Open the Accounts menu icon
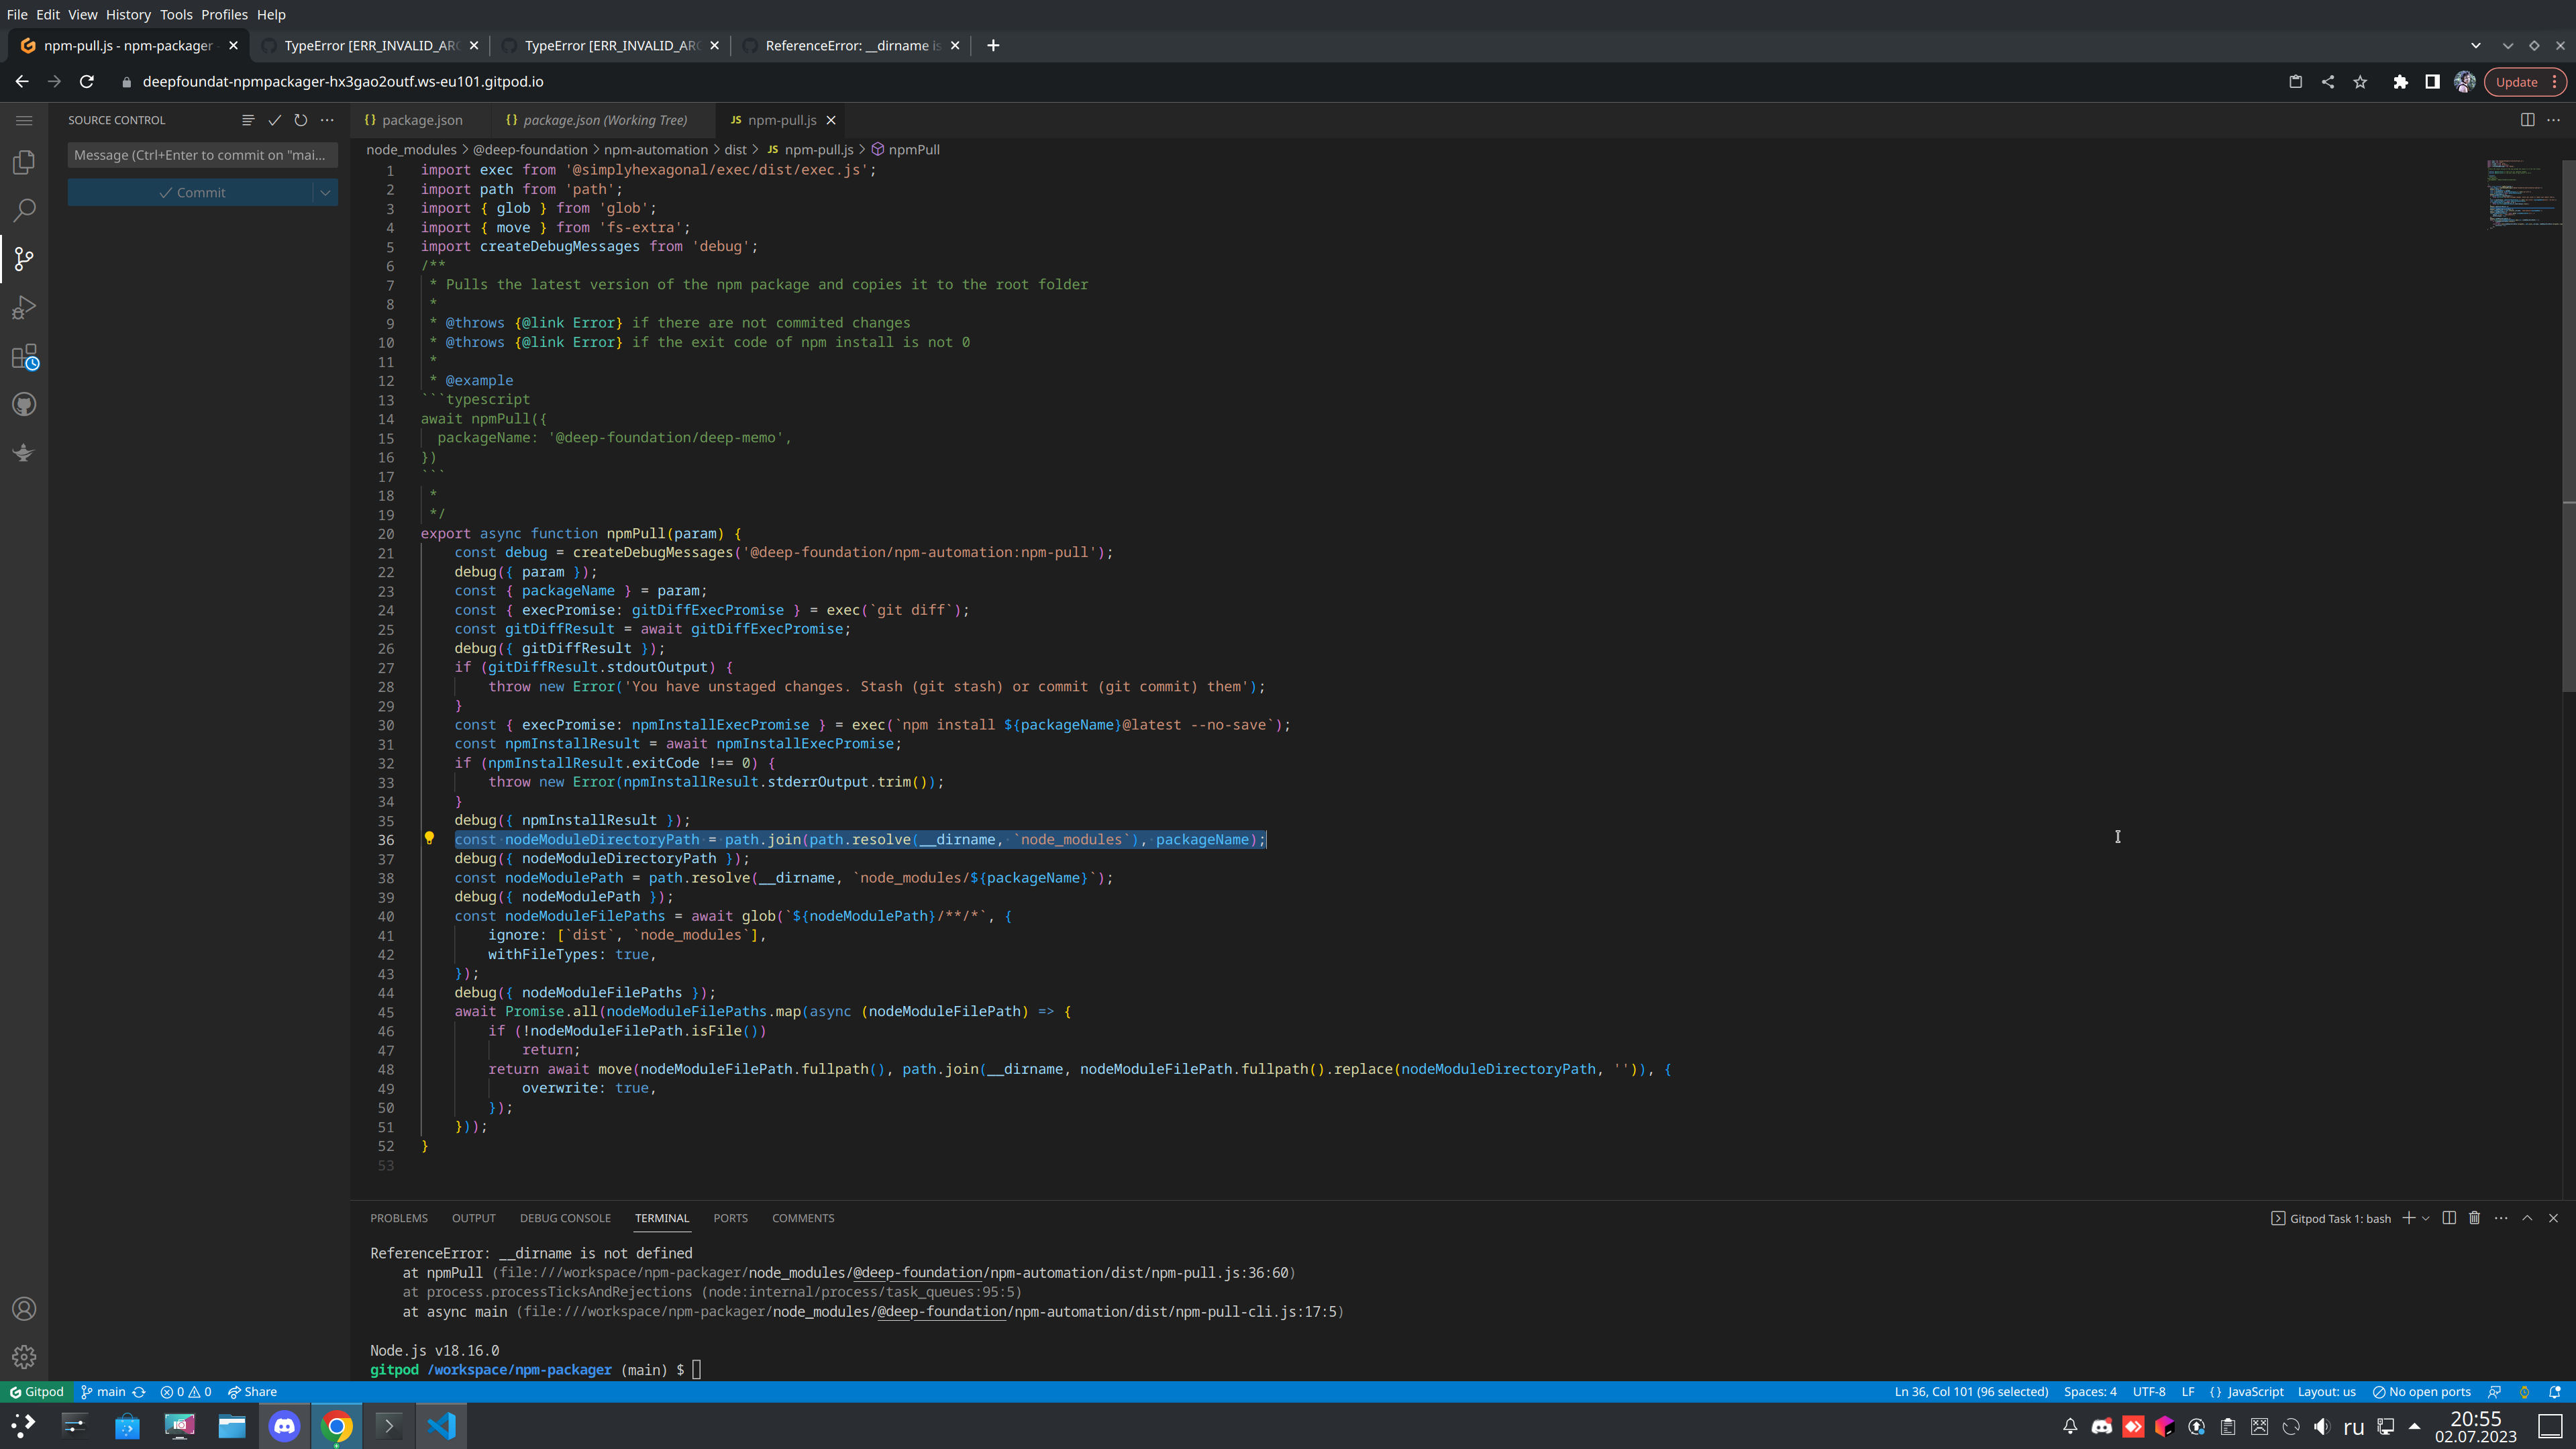This screenshot has width=2576, height=1449. (x=24, y=1309)
